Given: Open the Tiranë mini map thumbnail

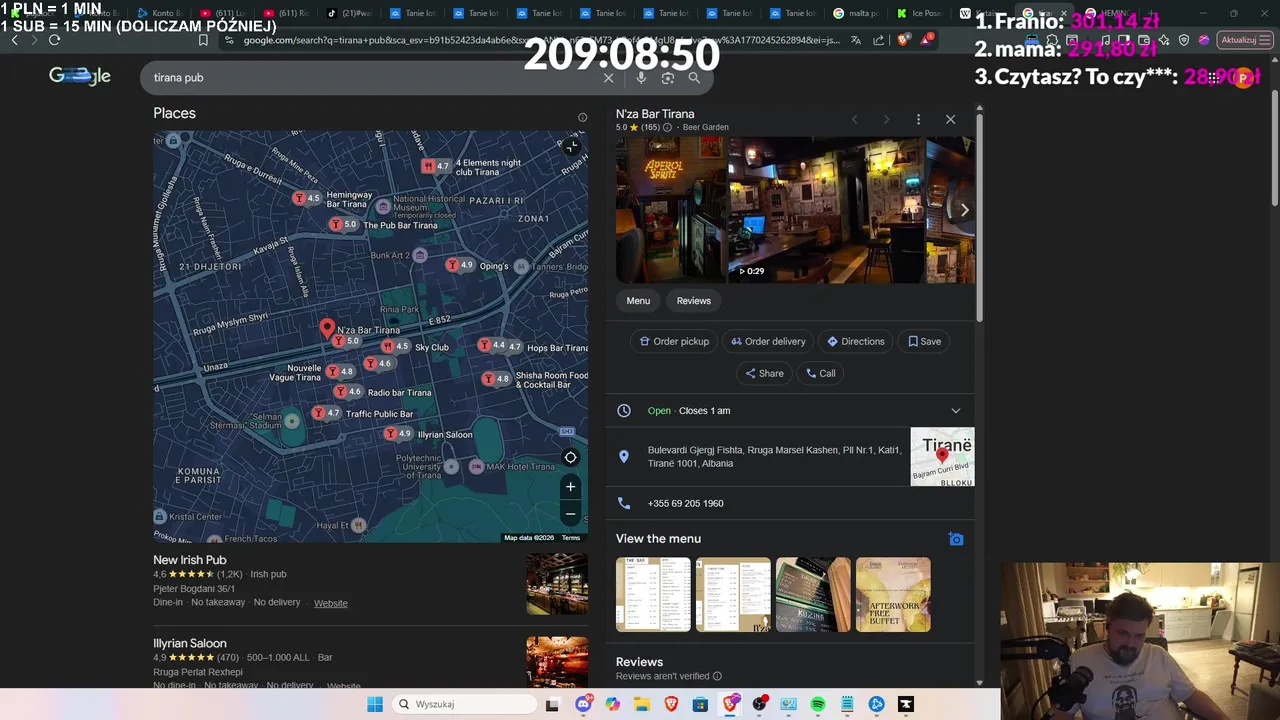Looking at the screenshot, I should (x=942, y=457).
